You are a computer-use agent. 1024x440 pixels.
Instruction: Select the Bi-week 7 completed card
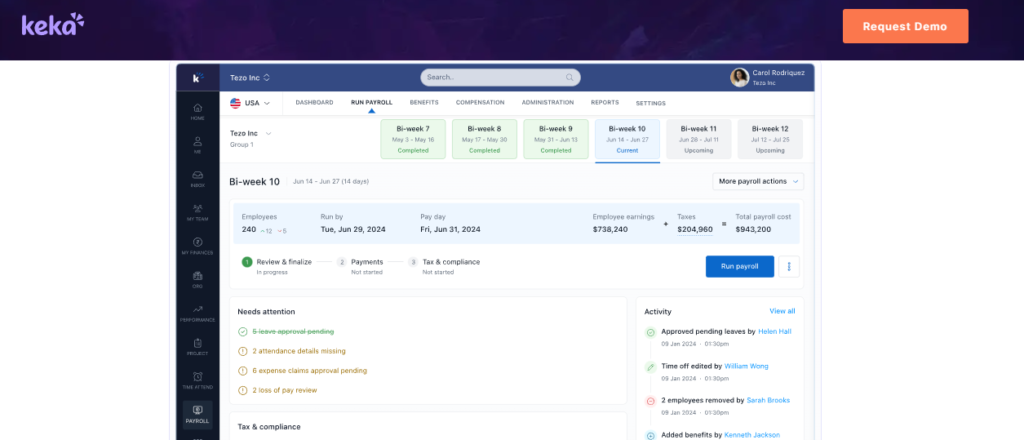413,139
